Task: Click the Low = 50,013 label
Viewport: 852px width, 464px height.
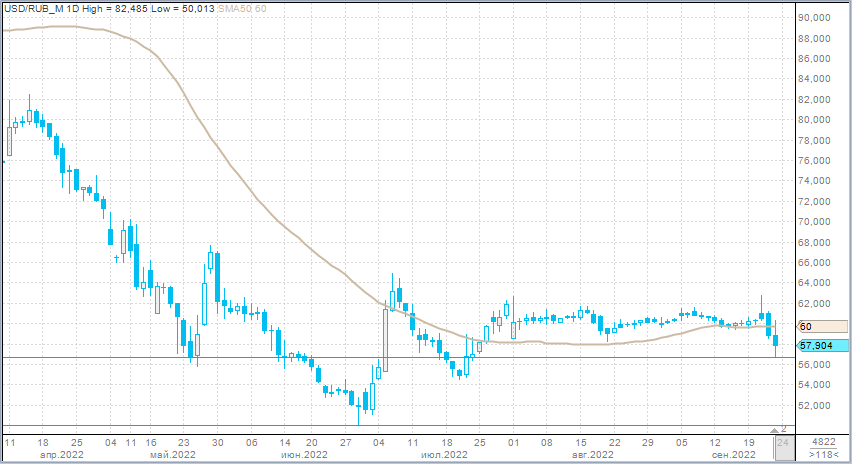Action: (187, 9)
